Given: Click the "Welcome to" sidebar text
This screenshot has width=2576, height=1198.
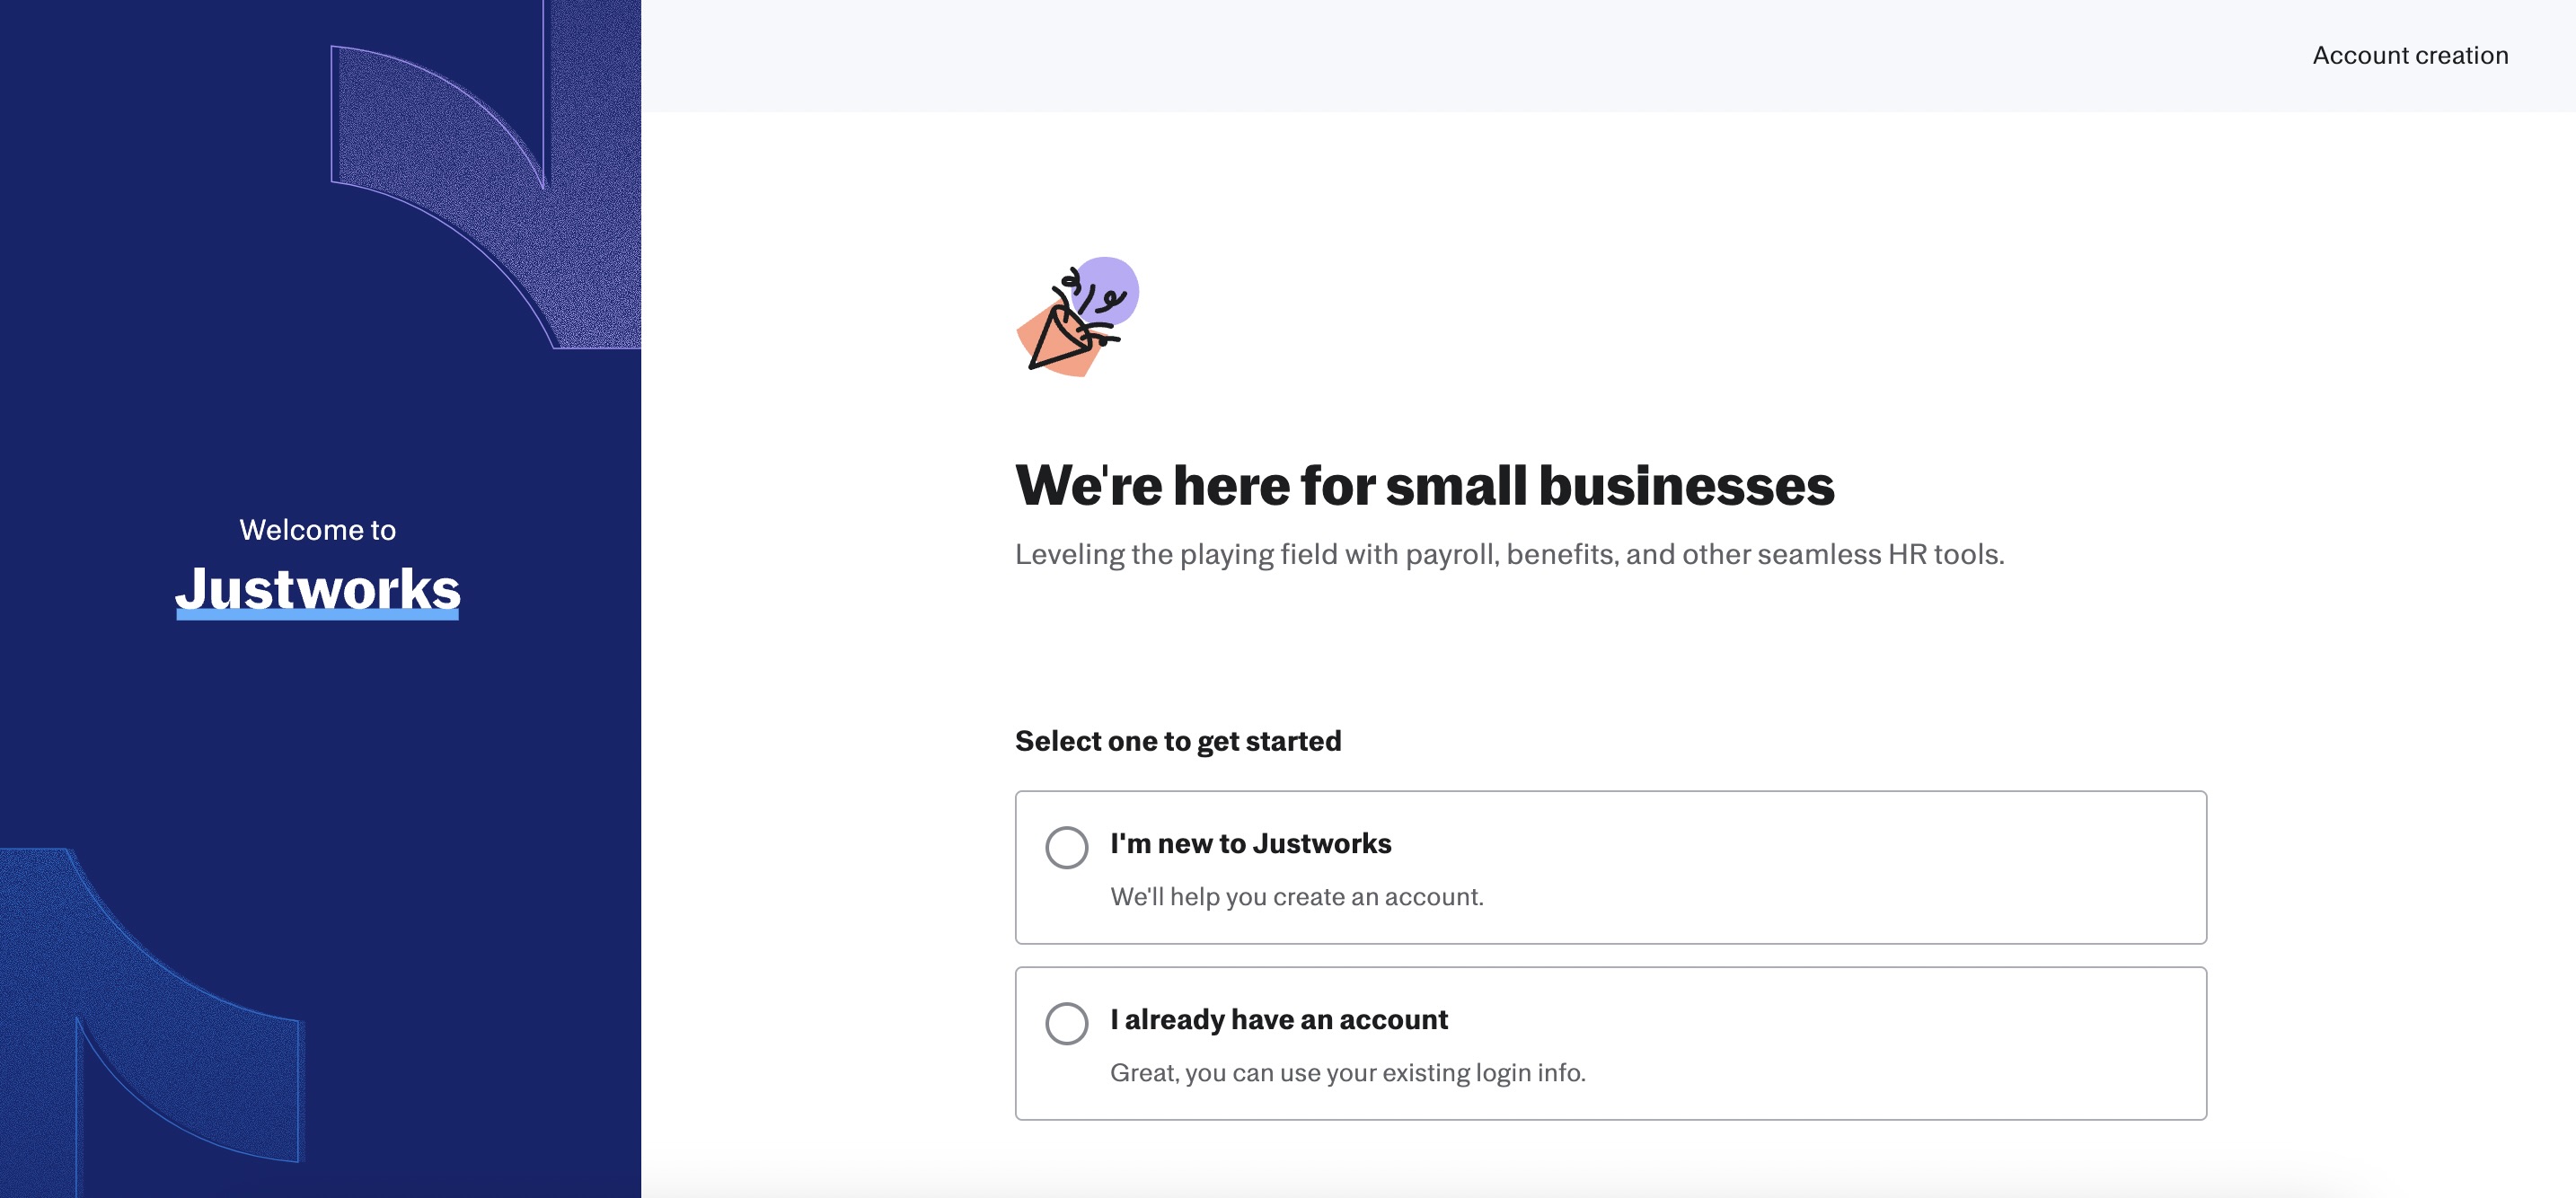Looking at the screenshot, I should click(318, 529).
